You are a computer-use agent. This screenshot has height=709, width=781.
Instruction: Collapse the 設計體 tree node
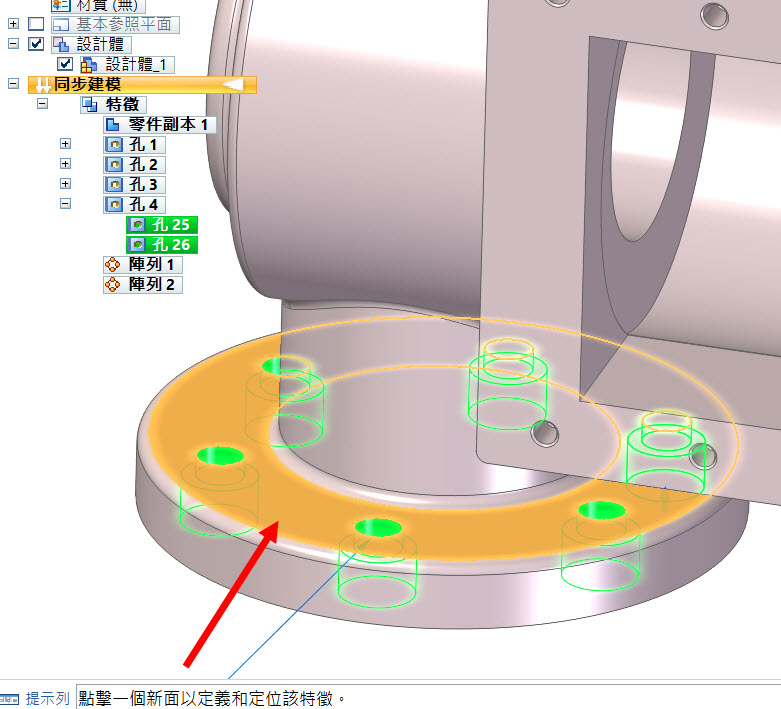point(13,44)
